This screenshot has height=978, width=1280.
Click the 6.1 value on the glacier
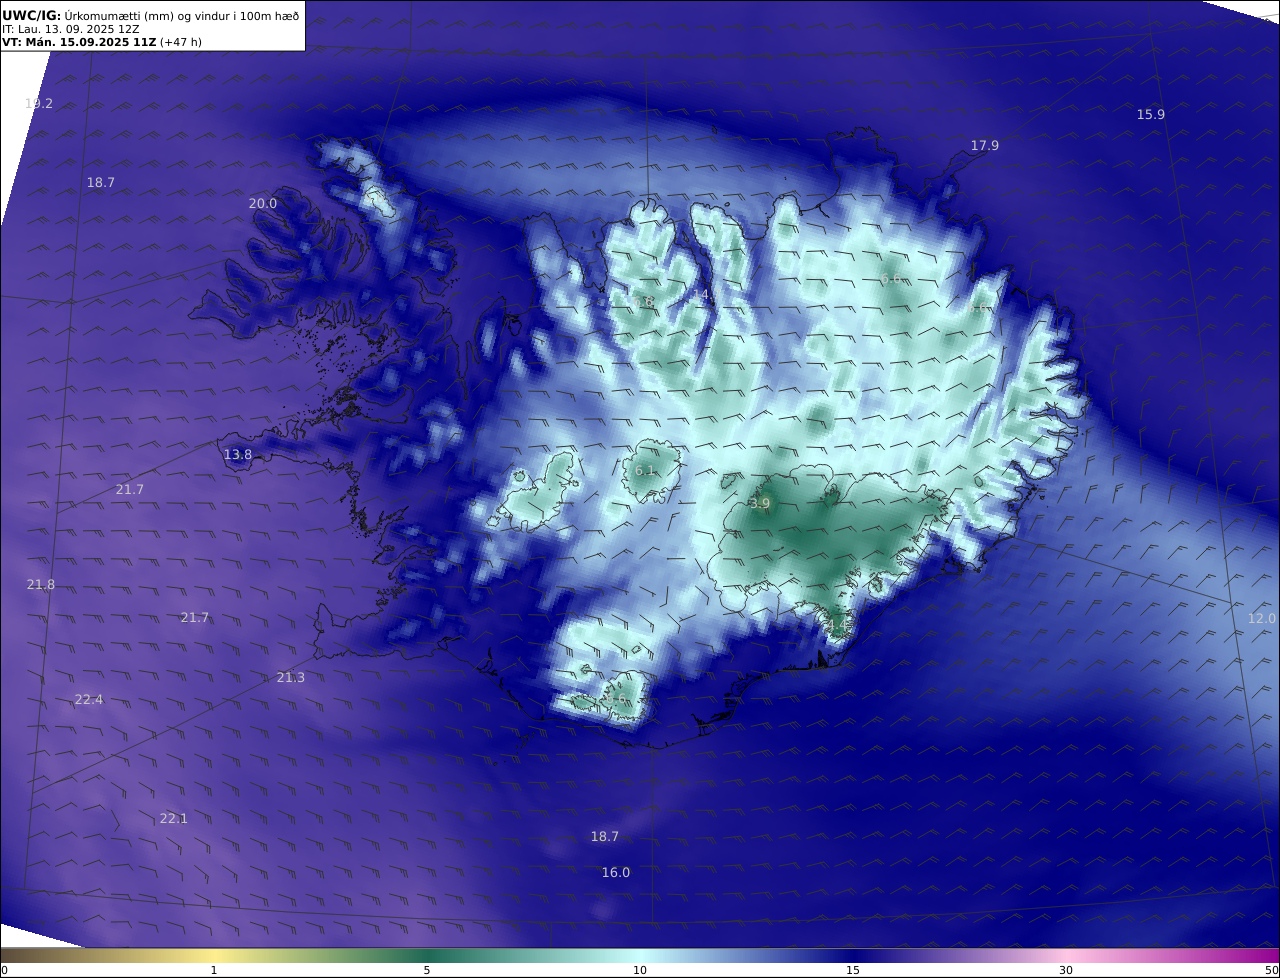[645, 470]
